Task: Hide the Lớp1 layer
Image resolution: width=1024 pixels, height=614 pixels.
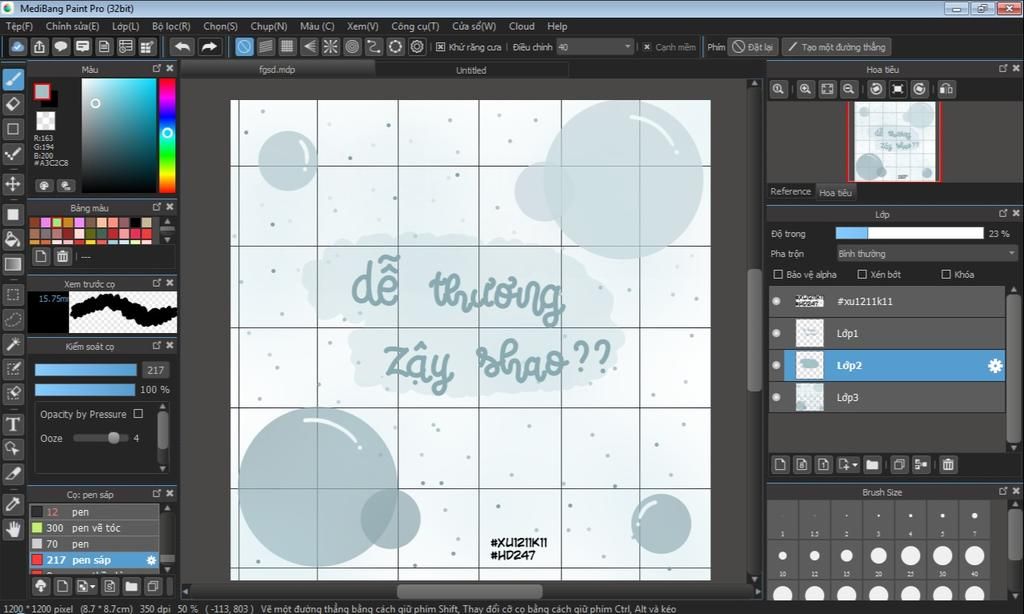Action: tap(776, 333)
